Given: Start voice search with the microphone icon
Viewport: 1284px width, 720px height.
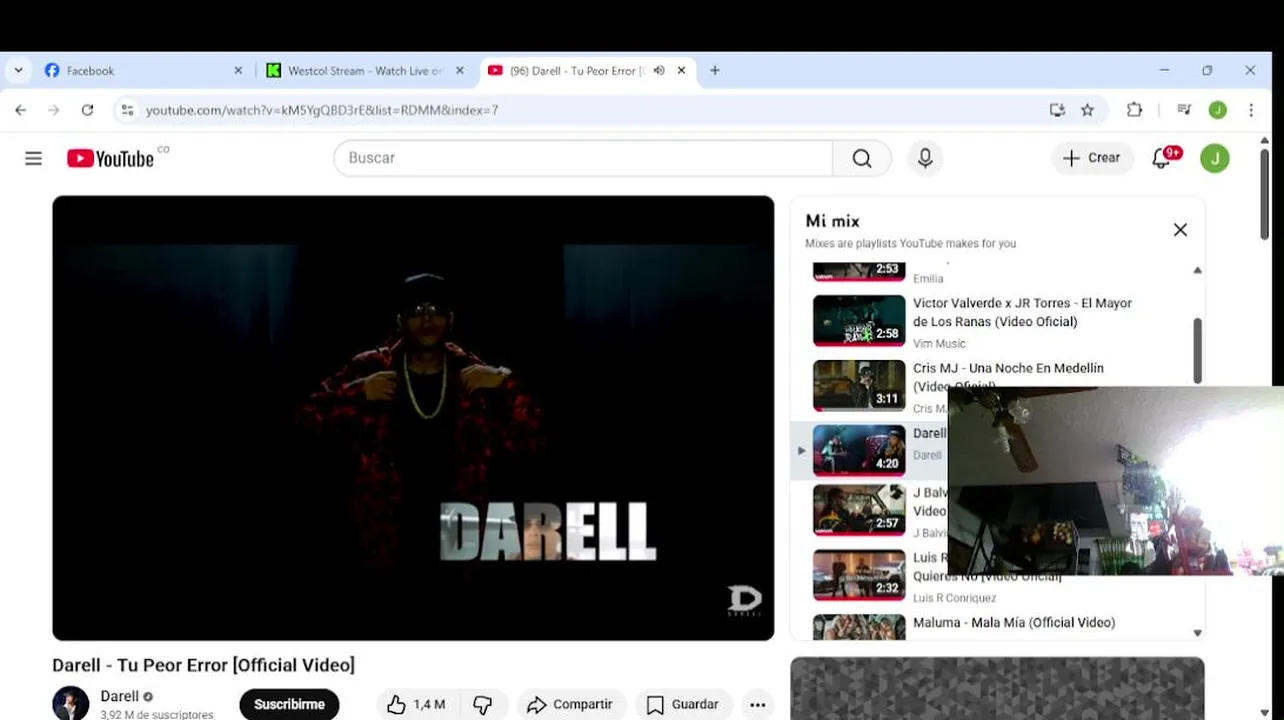Looking at the screenshot, I should pos(925,158).
